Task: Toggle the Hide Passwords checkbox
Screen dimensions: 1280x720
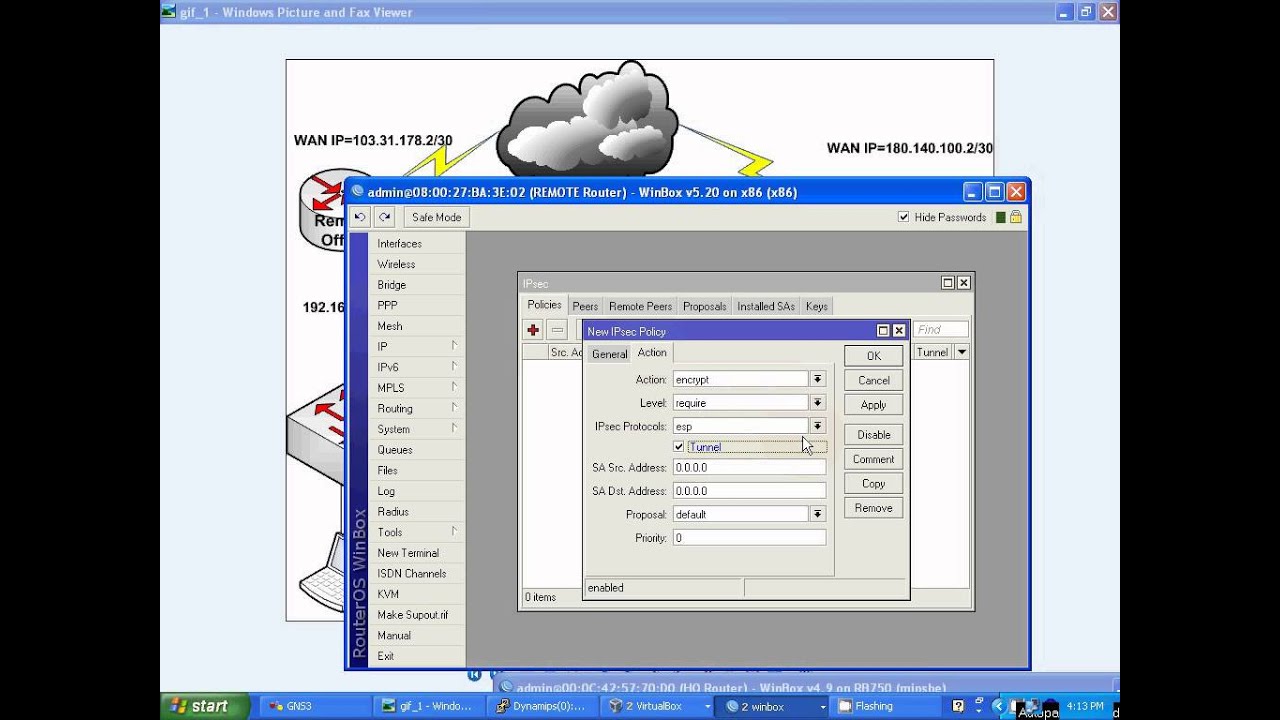Action: pos(903,217)
